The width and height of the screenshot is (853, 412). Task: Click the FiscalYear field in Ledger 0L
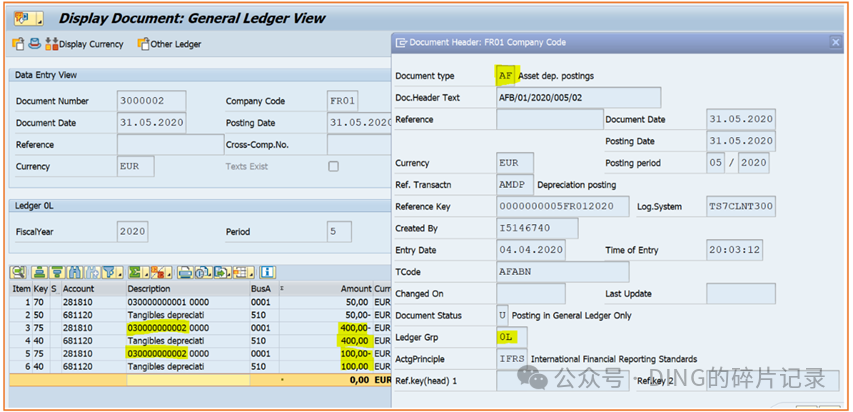click(x=132, y=231)
